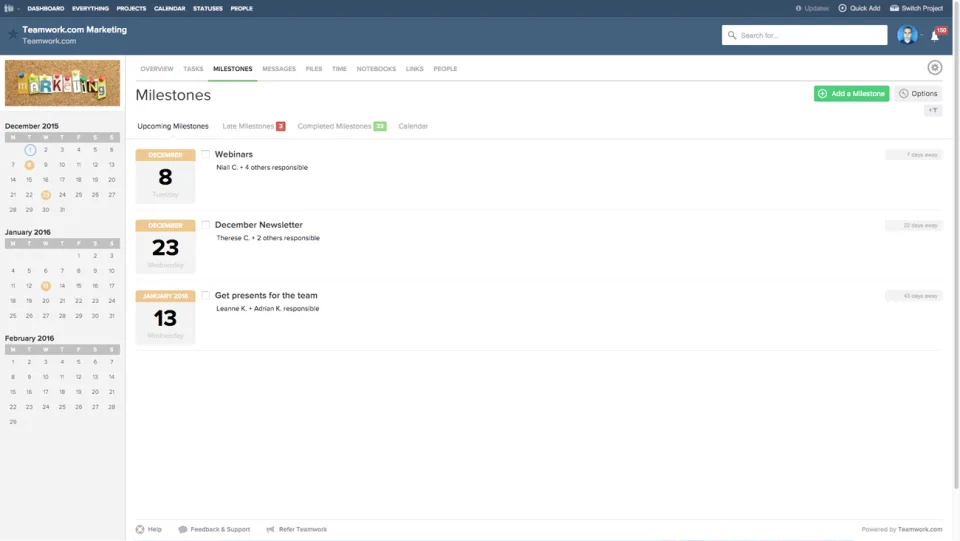Screen dimensions: 960x541
Task: Click the page vertical scrollbar
Action: click(x=956, y=245)
